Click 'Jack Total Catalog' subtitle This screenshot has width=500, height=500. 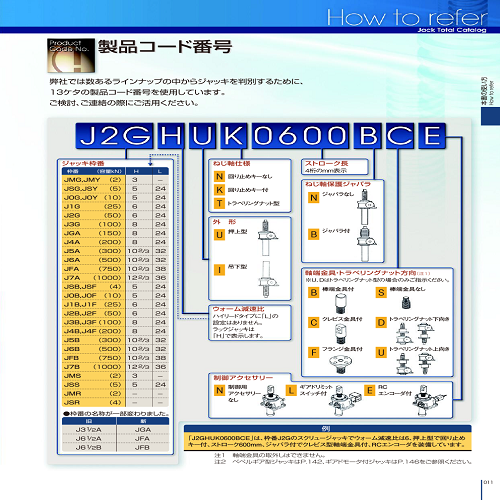[452, 30]
